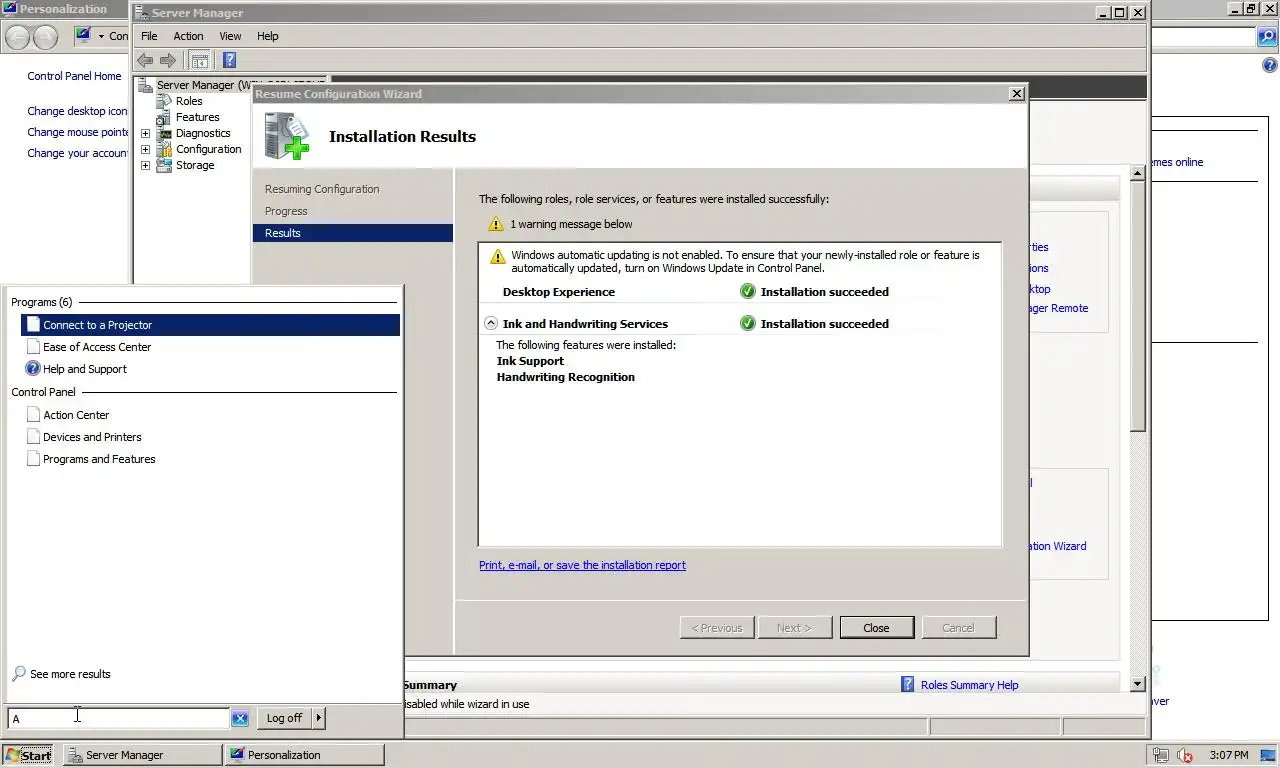Screen dimensions: 1280x768
Task: Click the Server Manager scrollbar down arrow
Action: tap(1138, 684)
